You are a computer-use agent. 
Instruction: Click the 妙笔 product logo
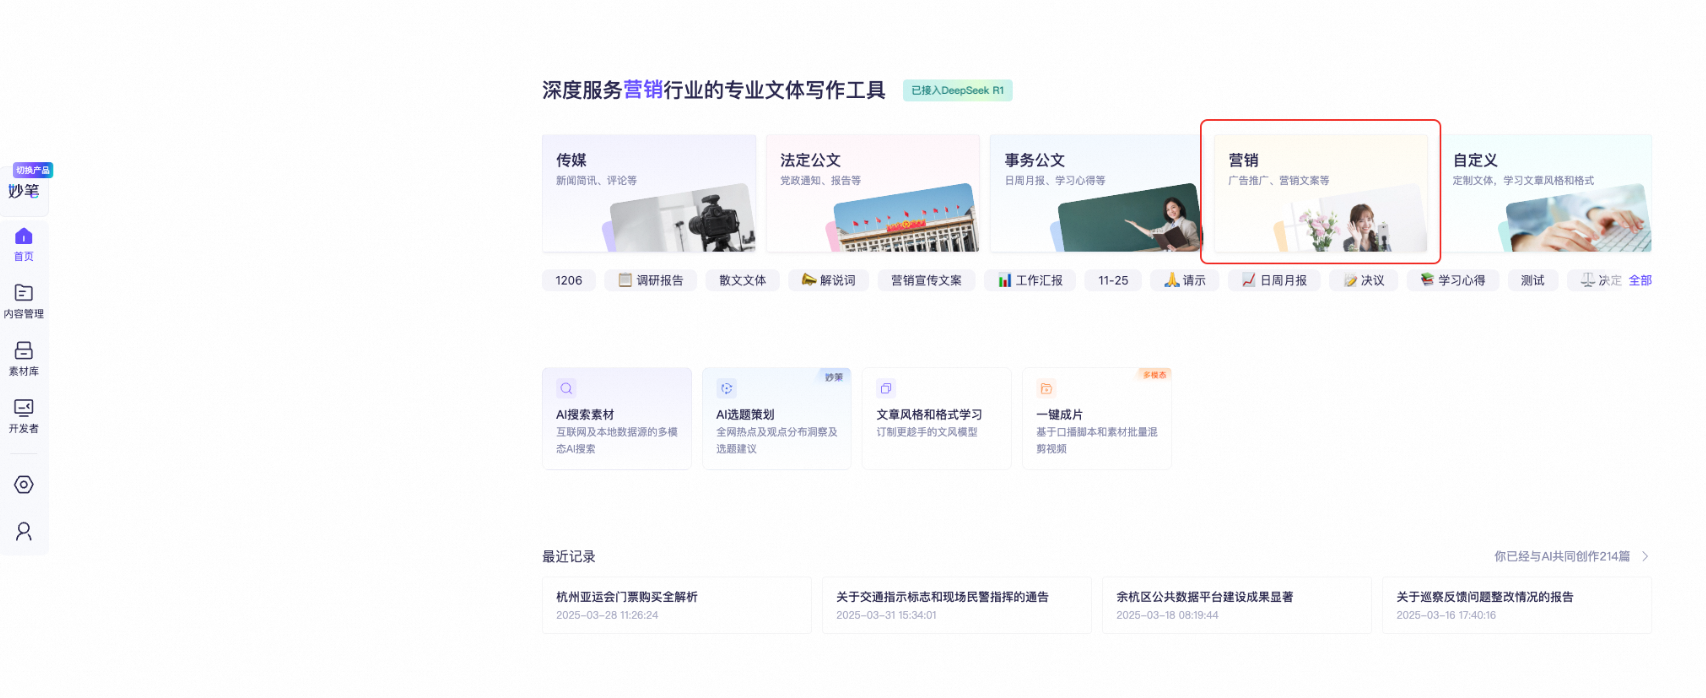(x=24, y=191)
